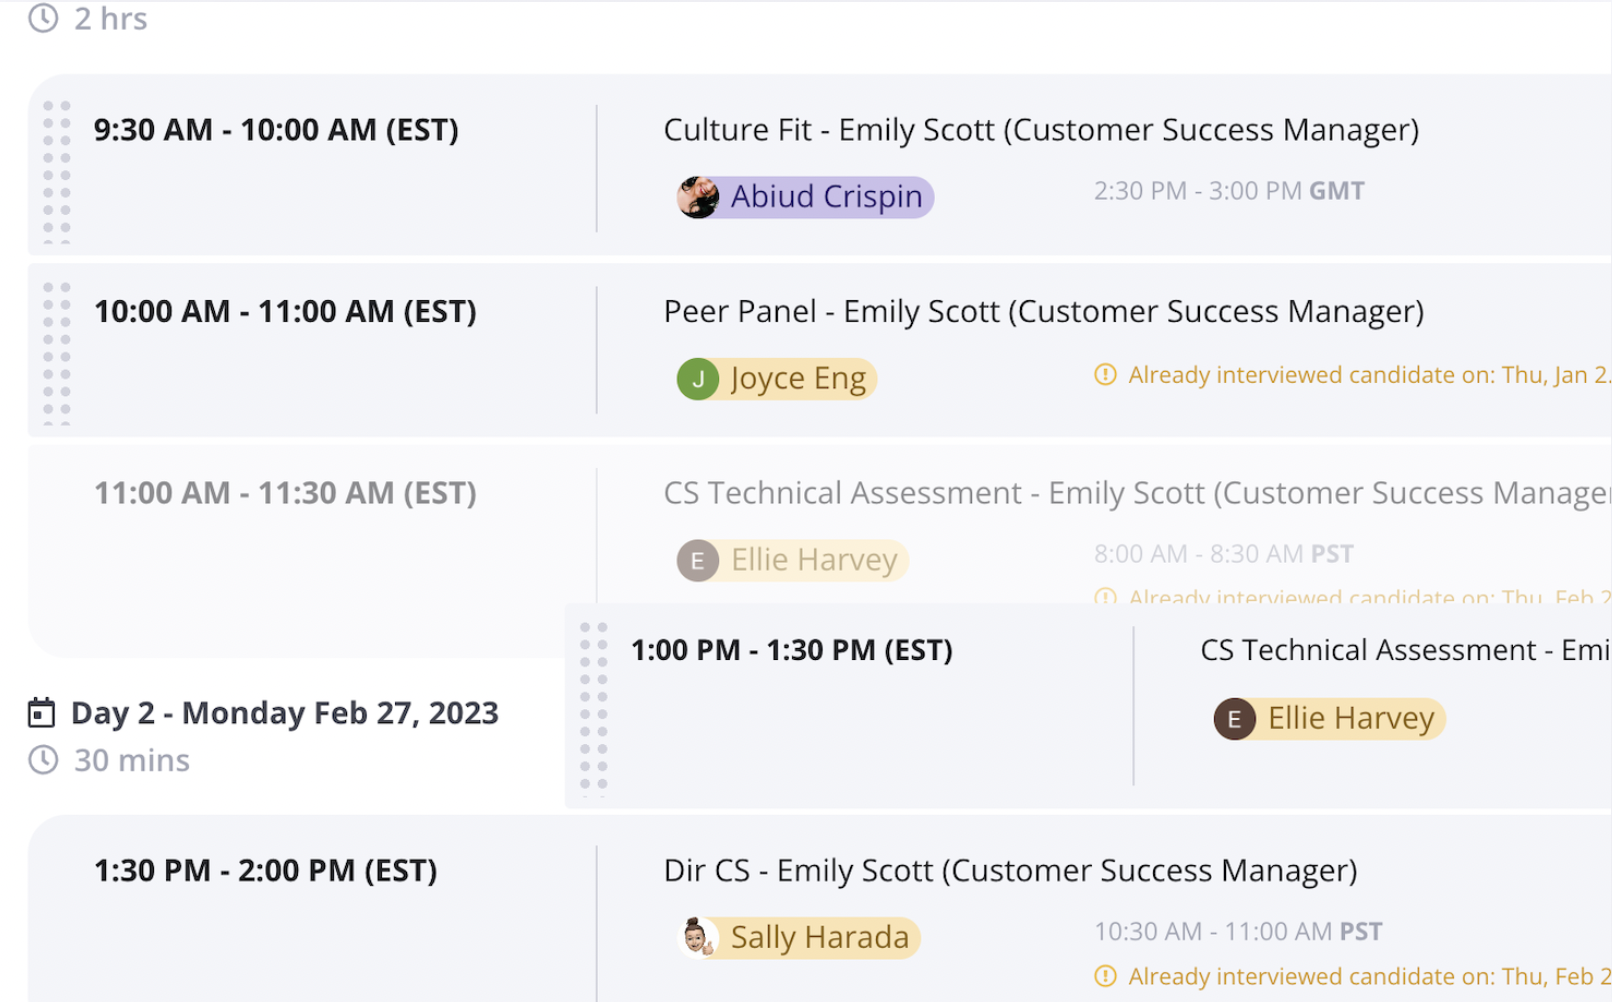The image size is (1612, 1002).
Task: Open the Peer Panel - Emily Scott interview title
Action: click(x=1044, y=312)
